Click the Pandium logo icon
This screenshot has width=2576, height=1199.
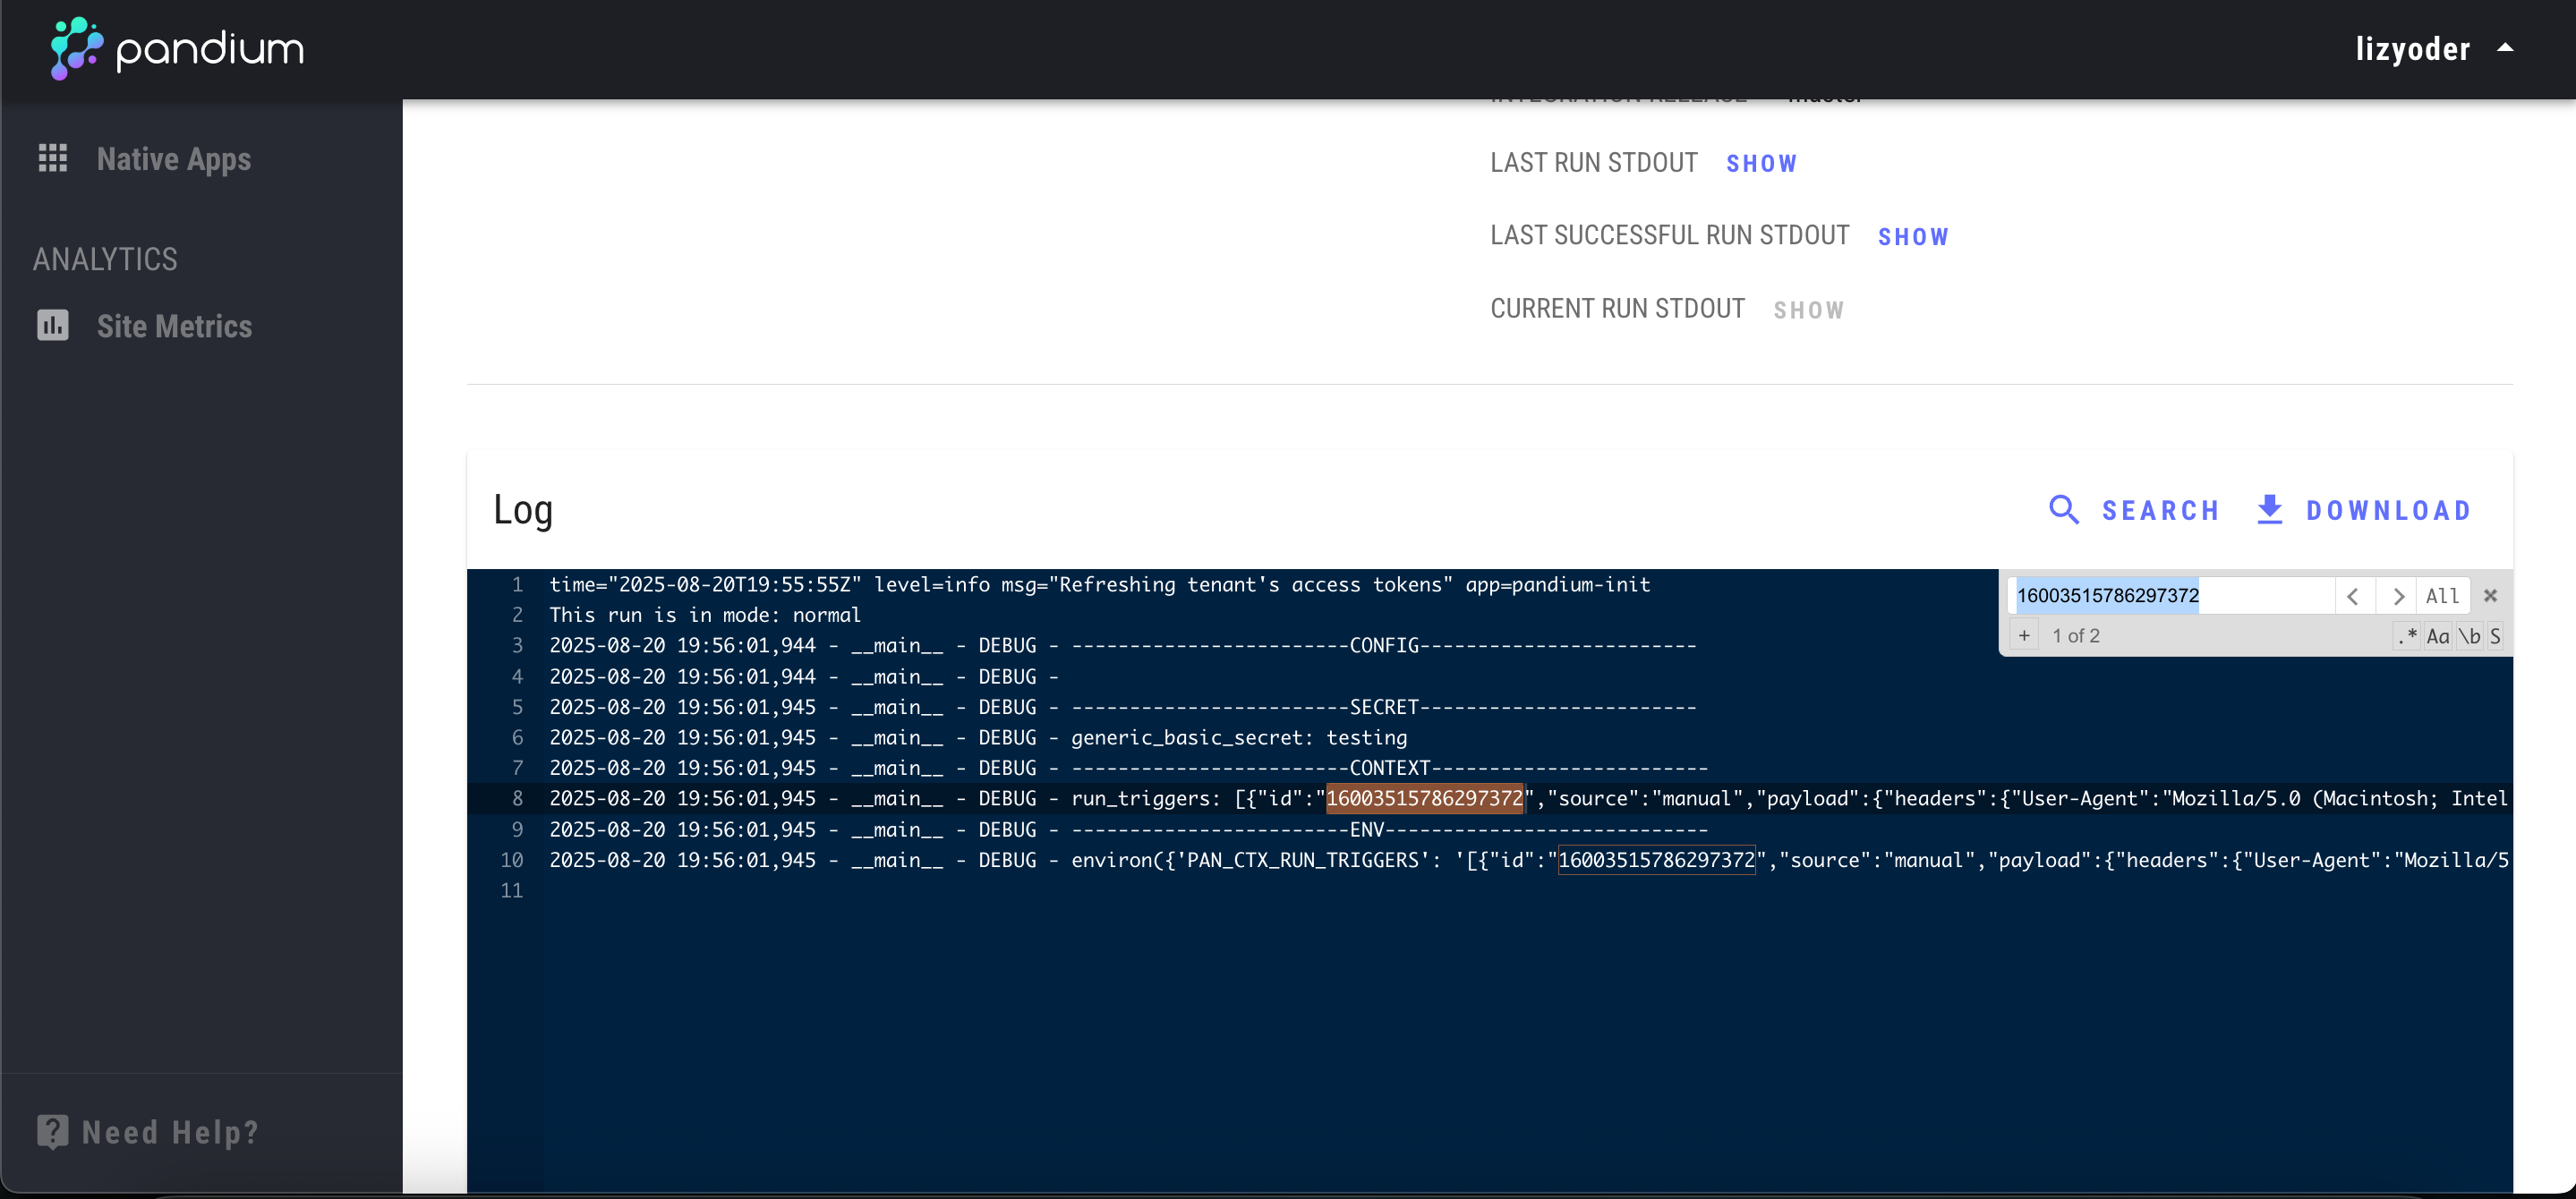pos(76,48)
